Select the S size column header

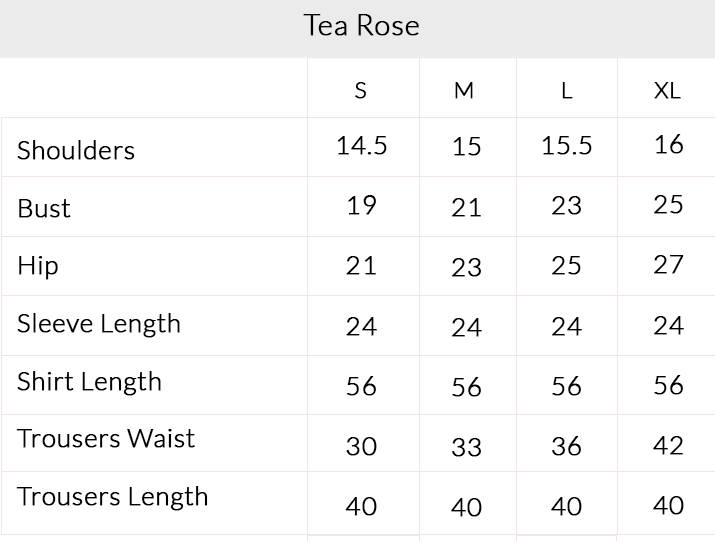(361, 91)
